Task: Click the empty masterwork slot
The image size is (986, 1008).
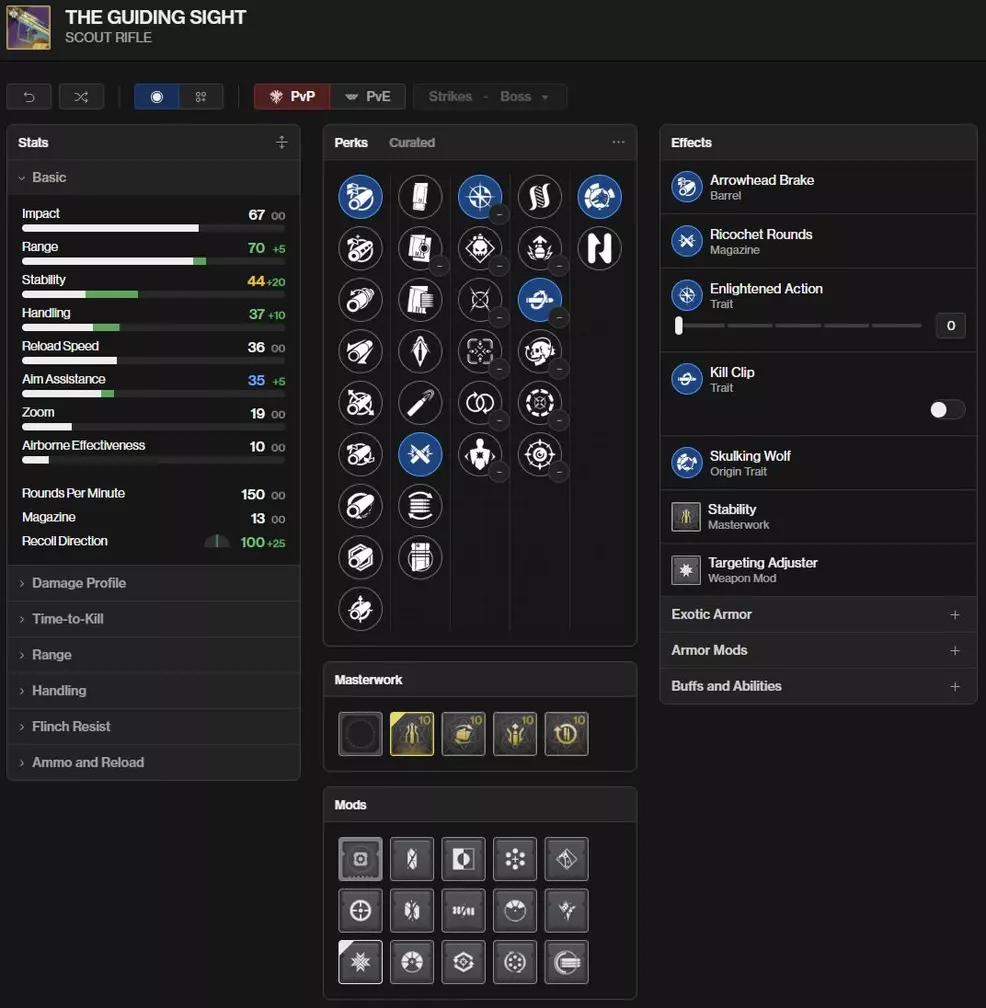Action: coord(360,734)
